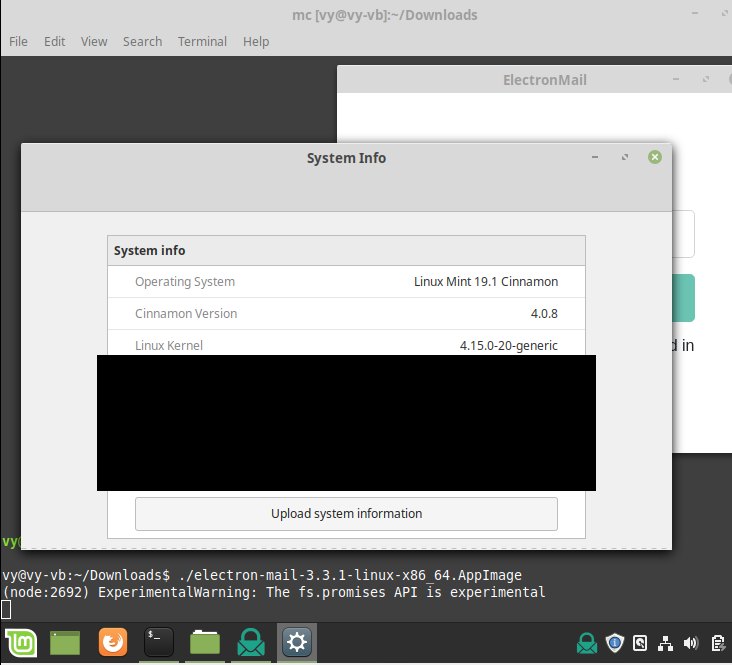Open the sound volume tray icon
The image size is (732, 665).
691,643
